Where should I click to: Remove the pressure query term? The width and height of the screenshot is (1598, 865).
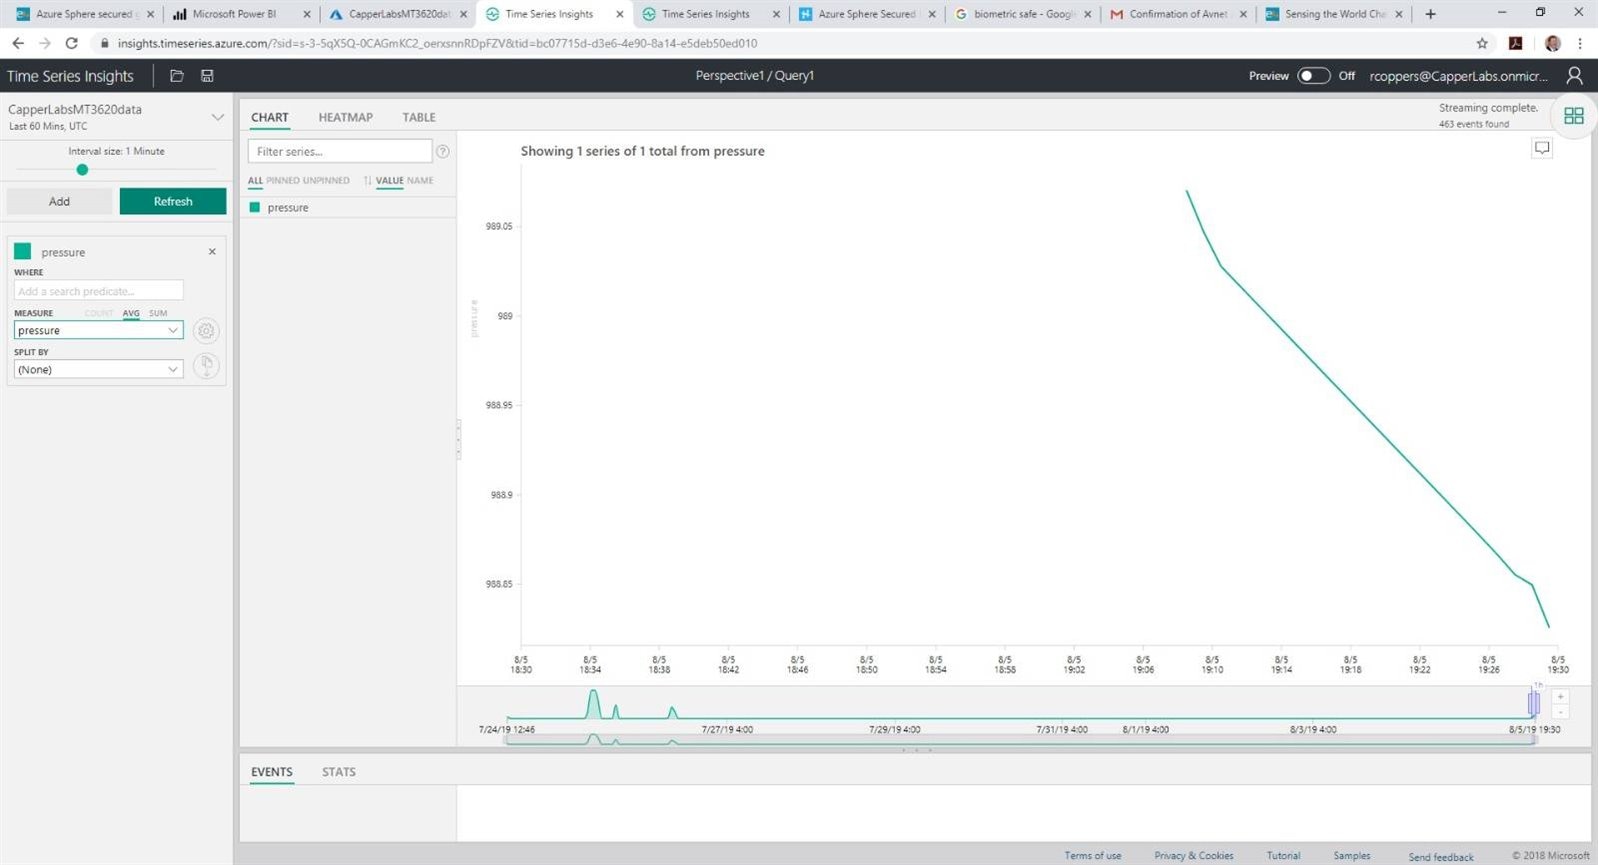(x=212, y=252)
